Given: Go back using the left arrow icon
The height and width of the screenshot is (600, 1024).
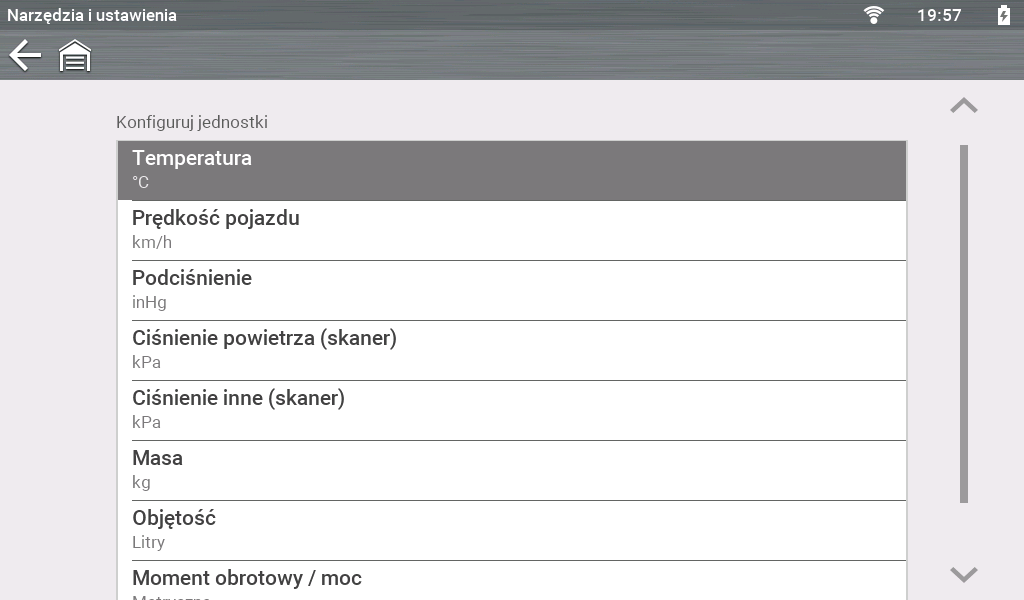Looking at the screenshot, I should [x=25, y=56].
